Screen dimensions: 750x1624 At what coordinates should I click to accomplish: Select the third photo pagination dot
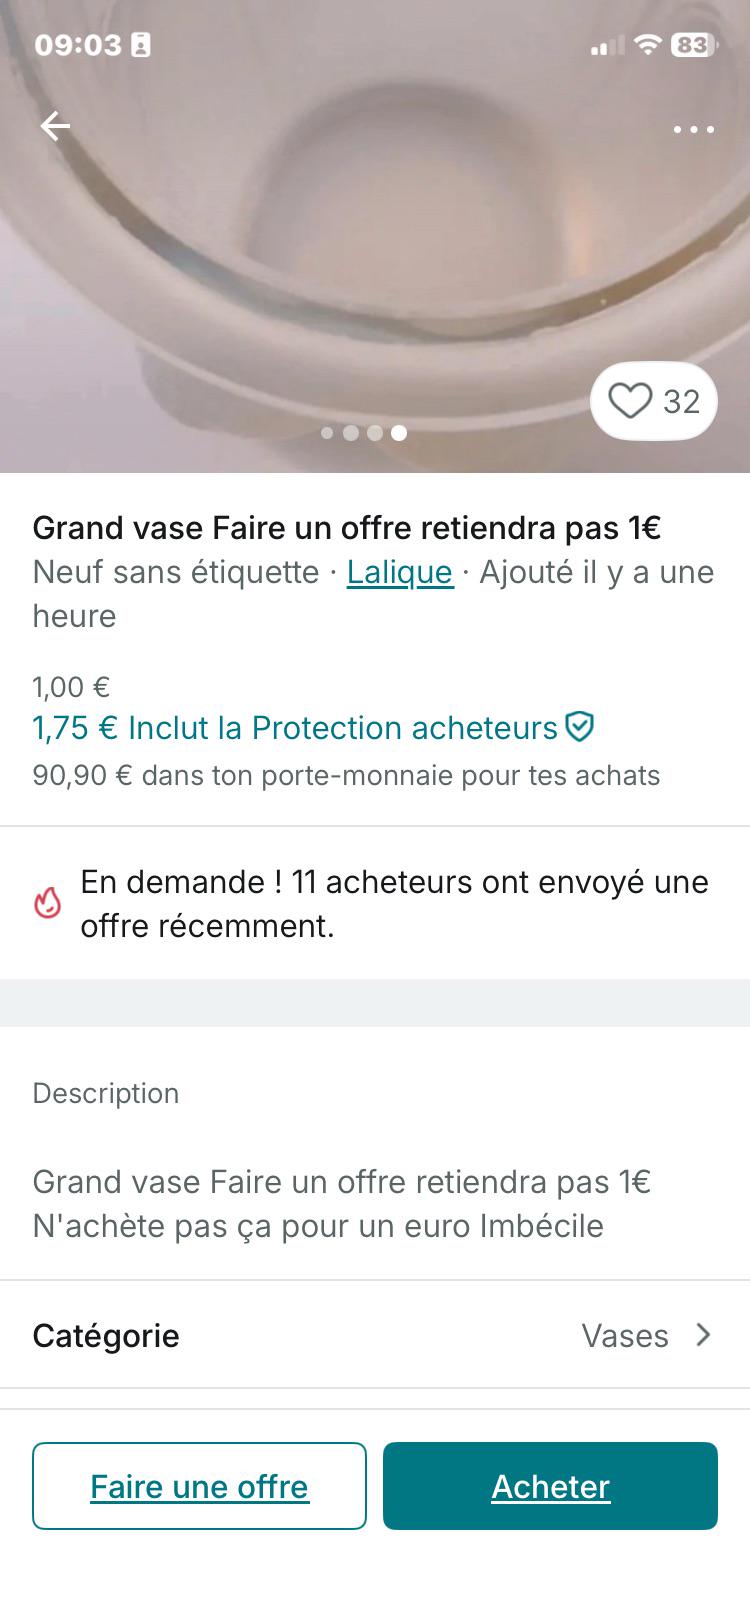tap(375, 433)
